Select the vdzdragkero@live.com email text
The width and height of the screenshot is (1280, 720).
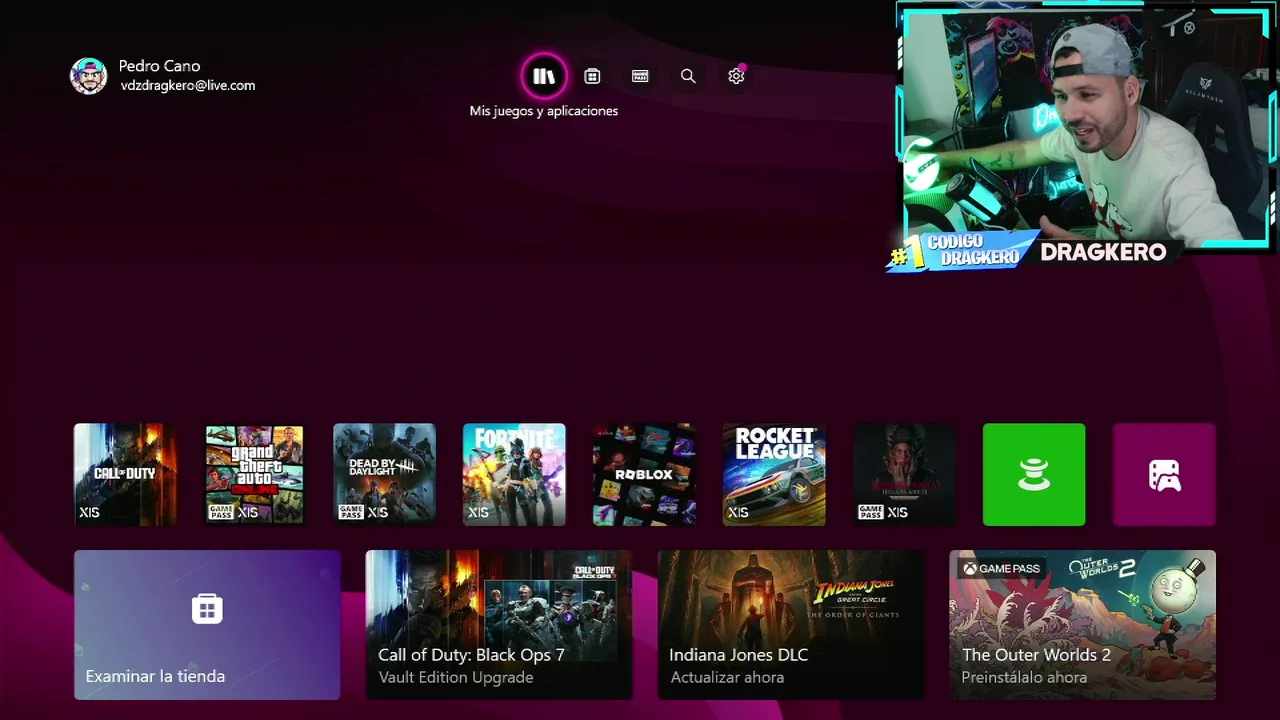pyautogui.click(x=188, y=86)
